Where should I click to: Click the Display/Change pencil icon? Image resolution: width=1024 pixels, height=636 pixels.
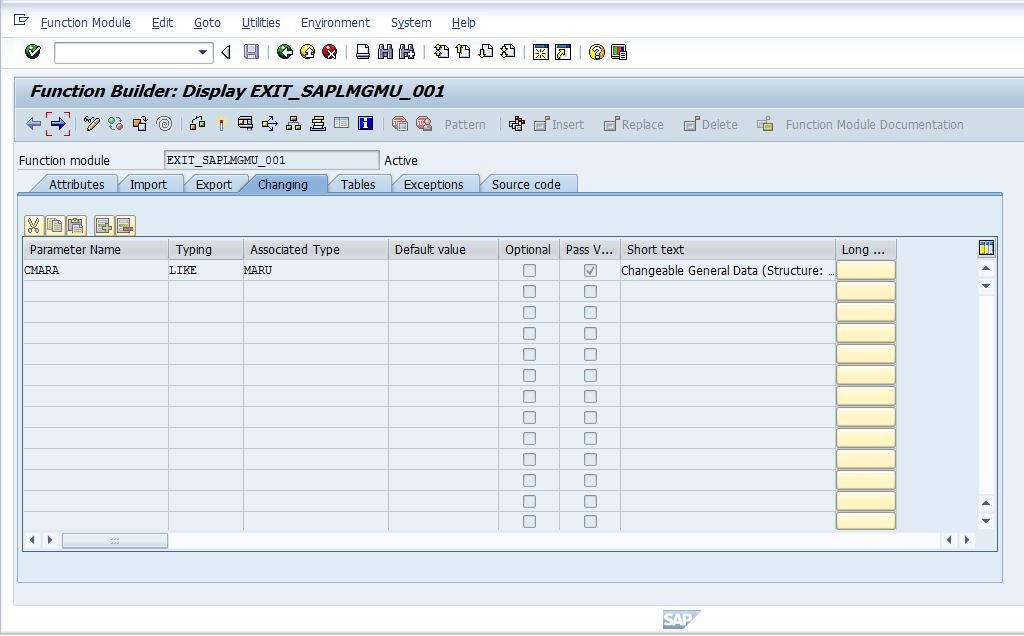click(91, 123)
